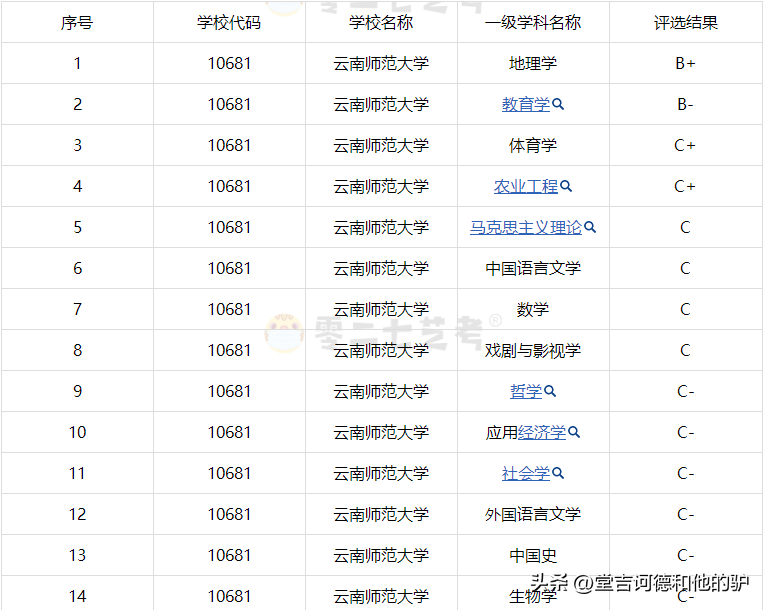Follow the 马克思主义理论 link
The image size is (767, 610).
(x=525, y=228)
